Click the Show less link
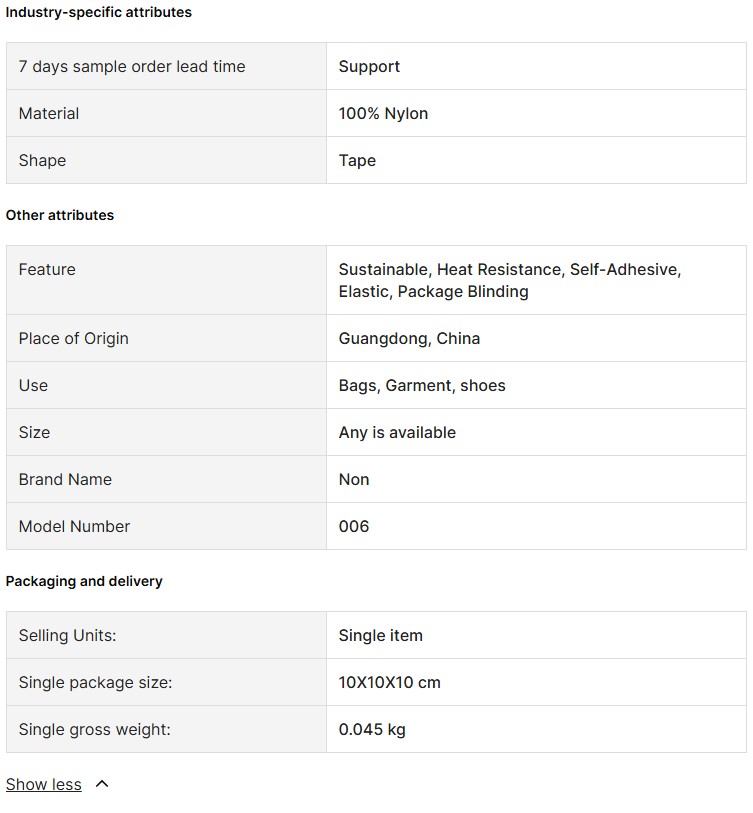 point(44,784)
